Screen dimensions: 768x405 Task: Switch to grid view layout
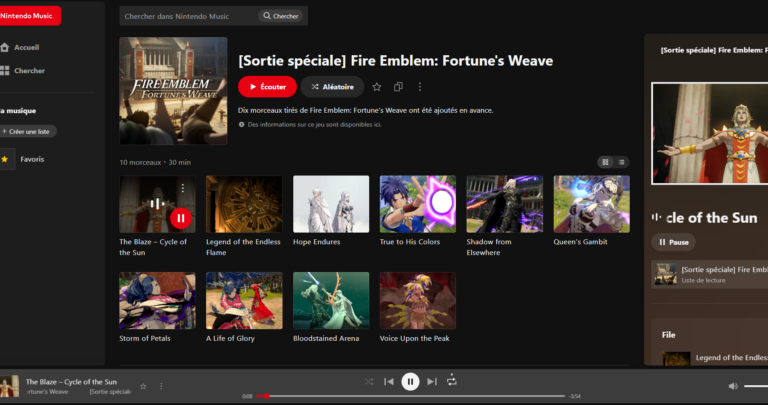605,162
